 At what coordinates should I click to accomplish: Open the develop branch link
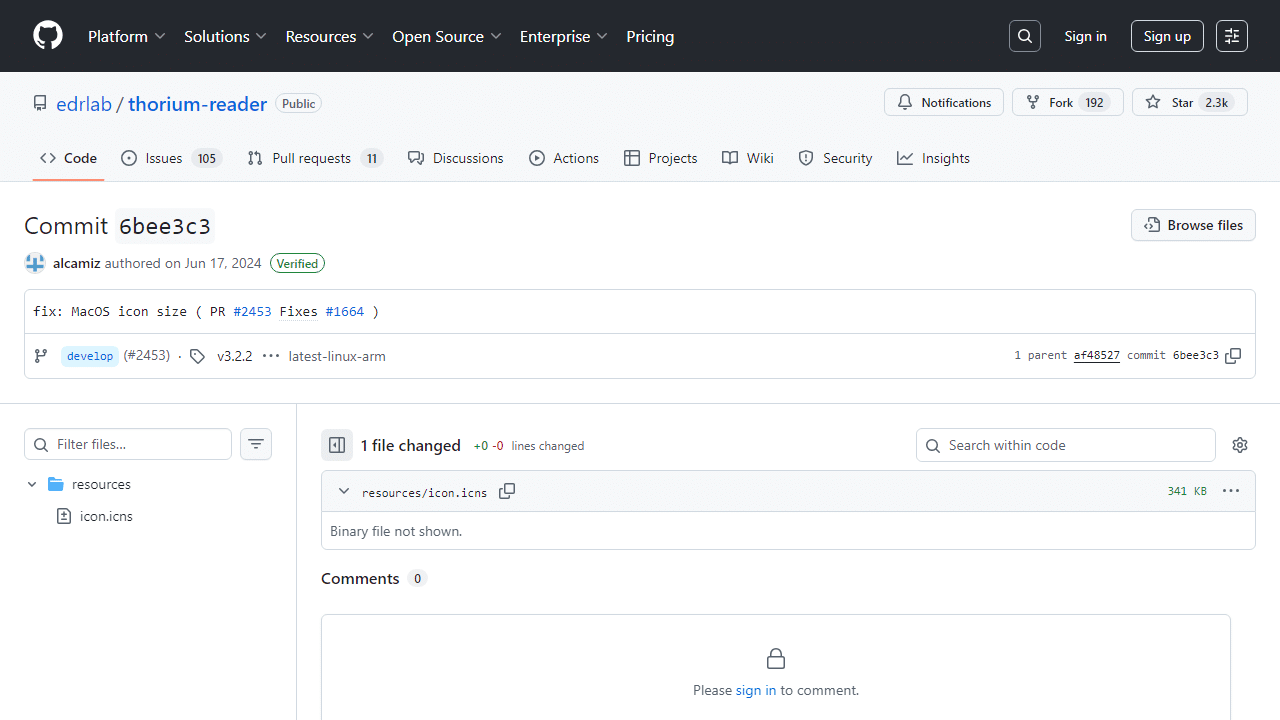(x=90, y=356)
